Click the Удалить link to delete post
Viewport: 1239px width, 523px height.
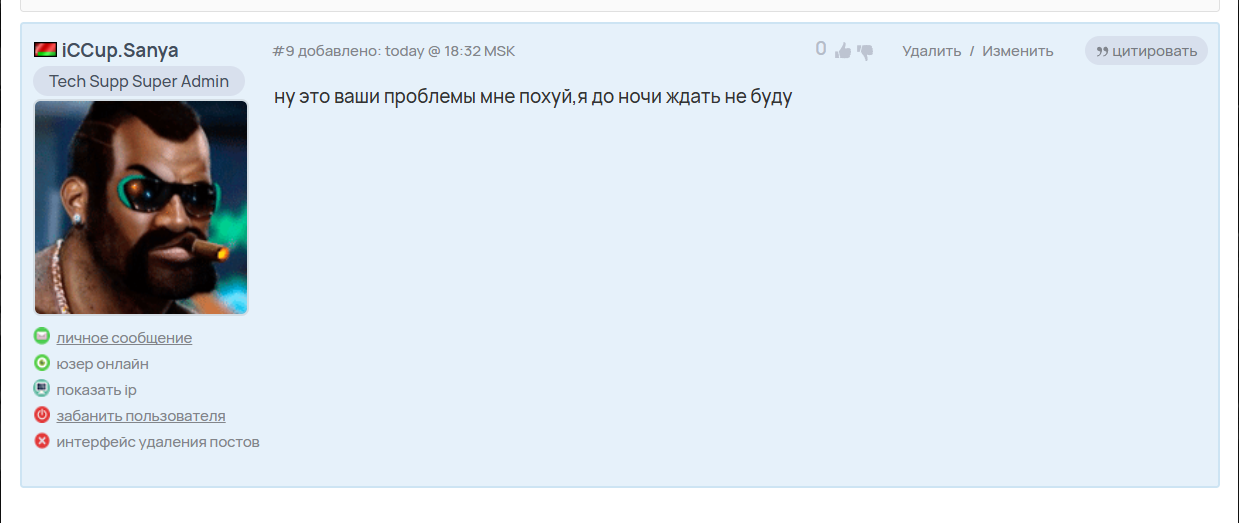tap(931, 51)
